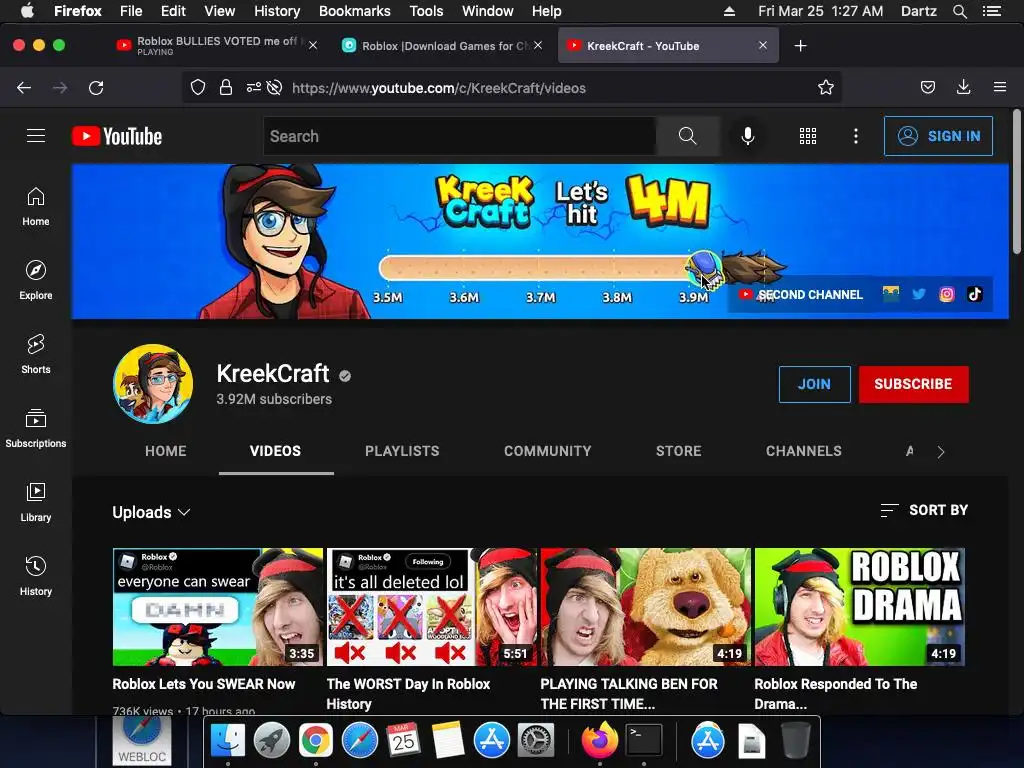Open the YouTube apps grid icon
This screenshot has height=768, width=1024.
click(x=808, y=136)
